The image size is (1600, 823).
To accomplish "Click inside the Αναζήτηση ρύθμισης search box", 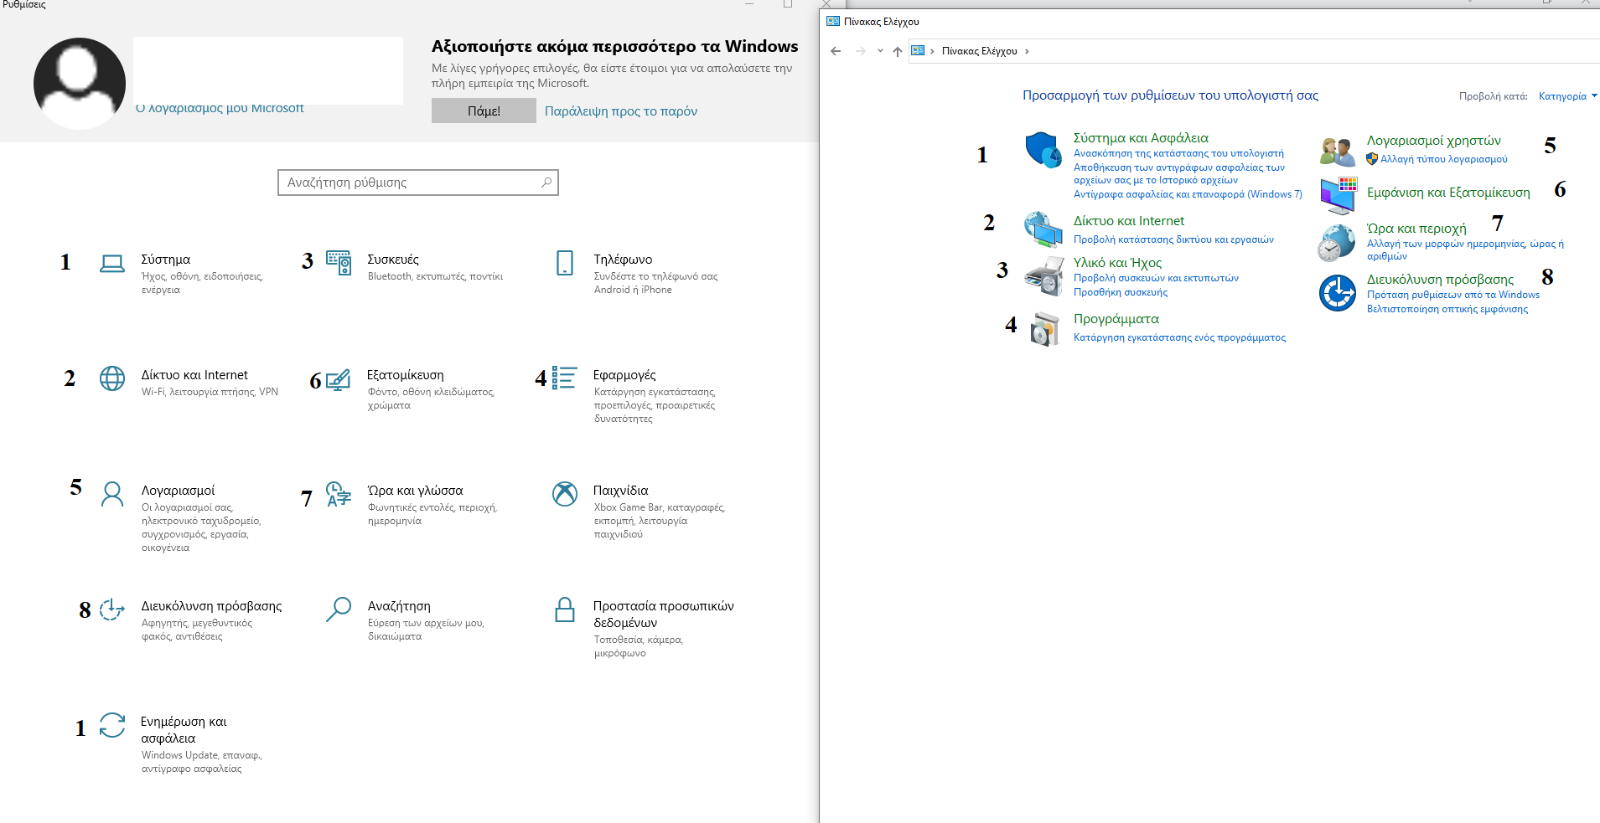I will coord(418,182).
